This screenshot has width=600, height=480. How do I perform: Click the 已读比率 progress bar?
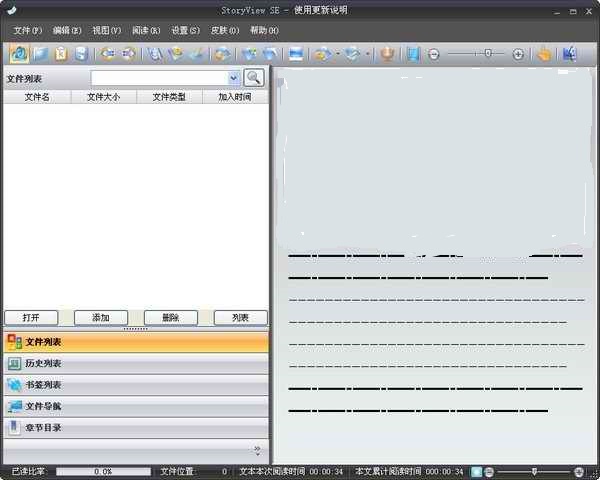pyautogui.click(x=103, y=472)
